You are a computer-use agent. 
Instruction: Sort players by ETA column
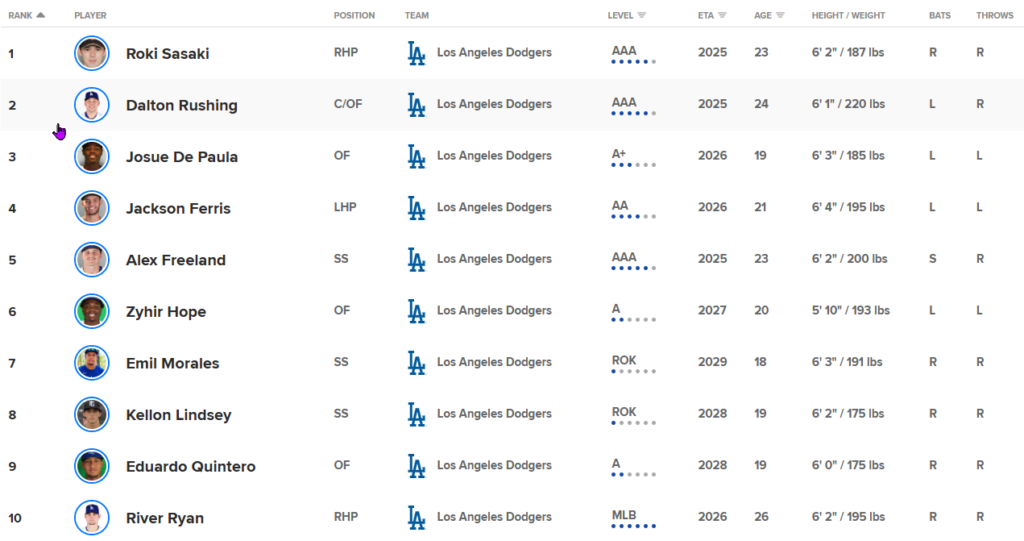(x=712, y=16)
